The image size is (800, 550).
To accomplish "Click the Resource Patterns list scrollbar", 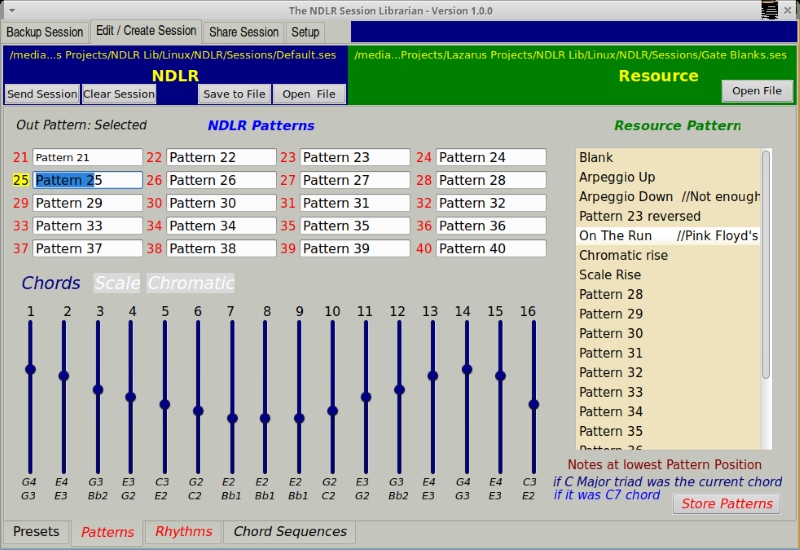I will pyautogui.click(x=766, y=264).
